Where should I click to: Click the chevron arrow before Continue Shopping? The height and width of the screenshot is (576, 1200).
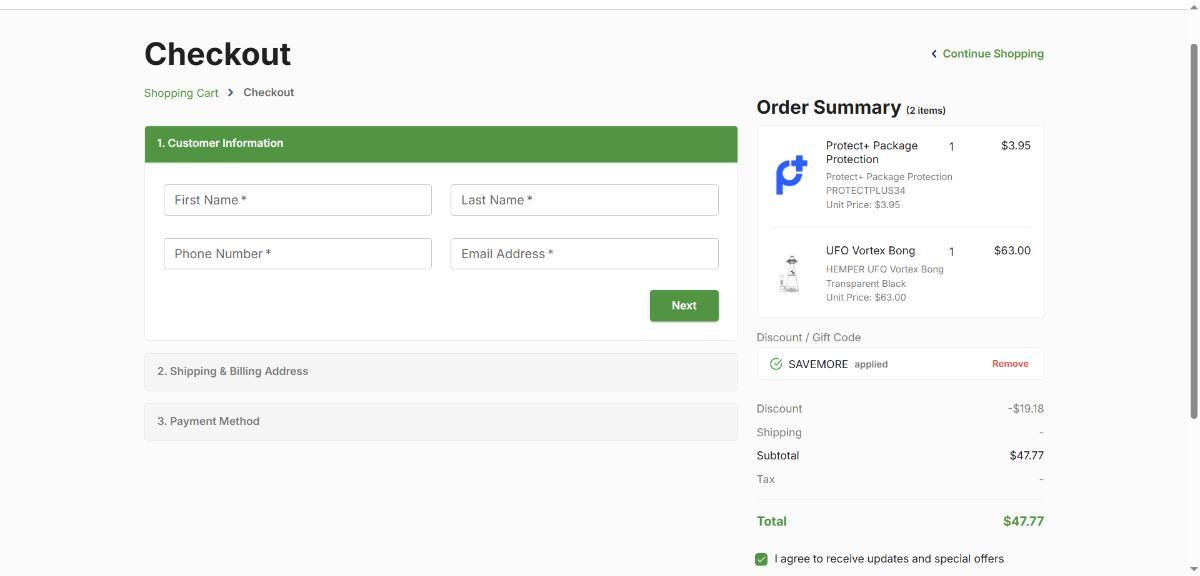pyautogui.click(x=934, y=54)
